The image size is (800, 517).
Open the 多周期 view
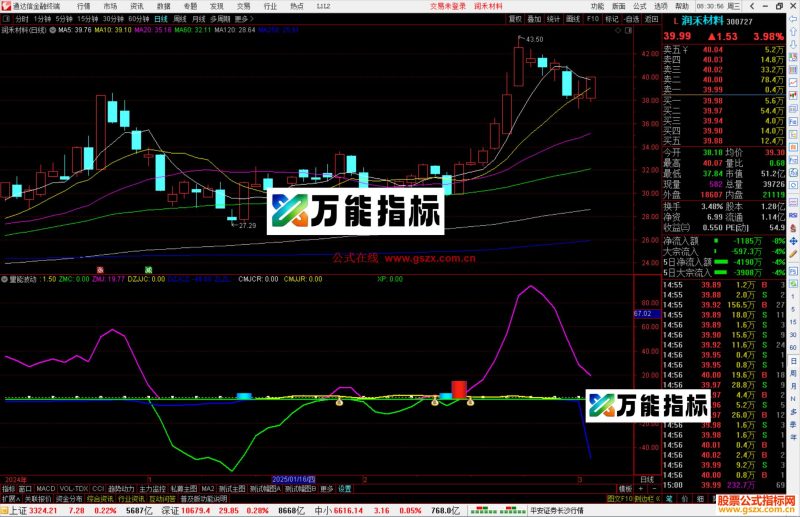(220, 19)
